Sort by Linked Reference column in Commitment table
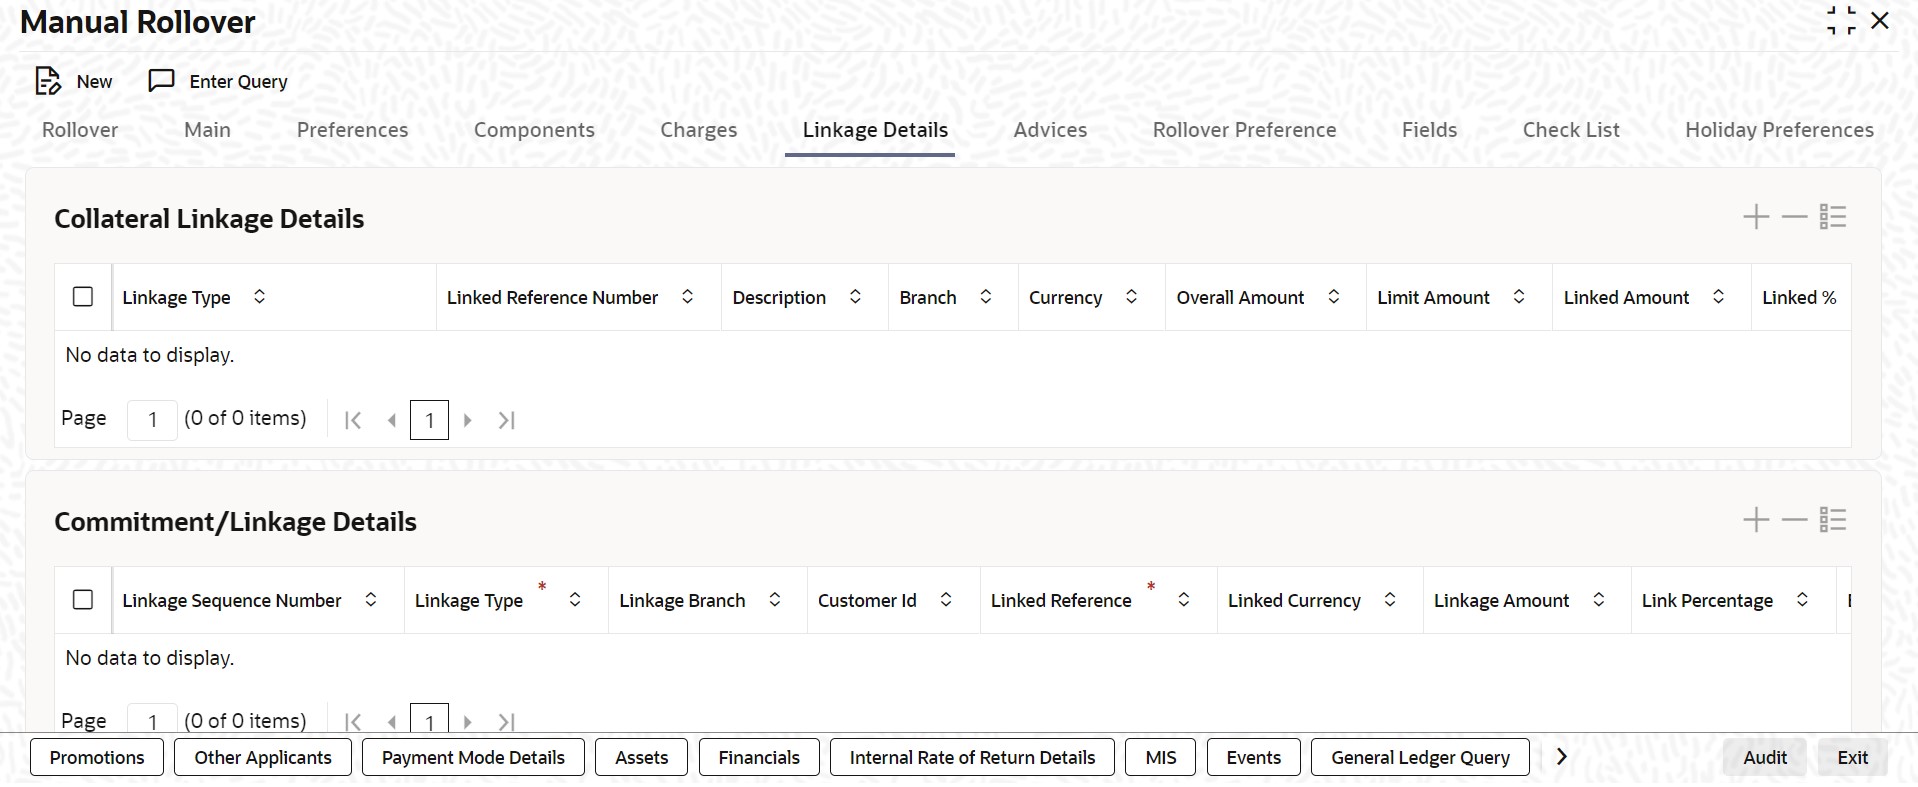The height and width of the screenshot is (787, 1918). pos(1183,600)
